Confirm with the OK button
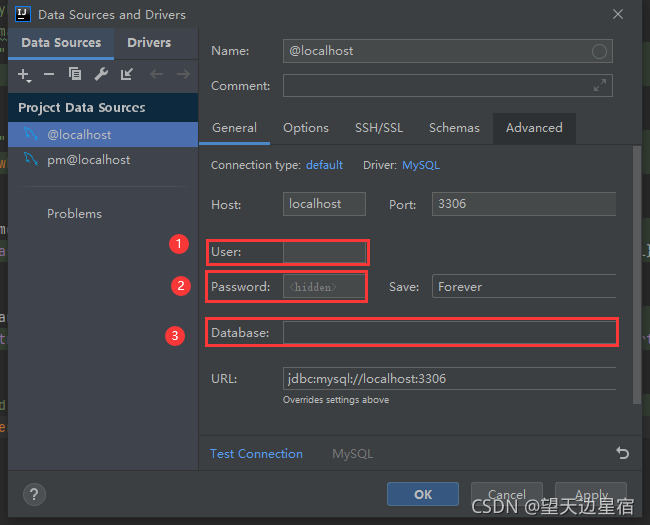 click(423, 494)
